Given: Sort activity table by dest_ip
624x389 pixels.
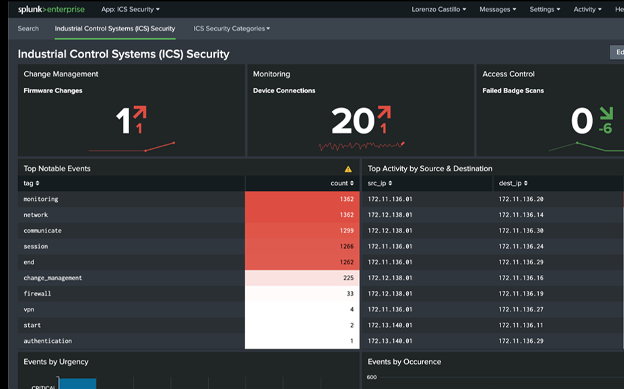Looking at the screenshot, I should [x=513, y=183].
